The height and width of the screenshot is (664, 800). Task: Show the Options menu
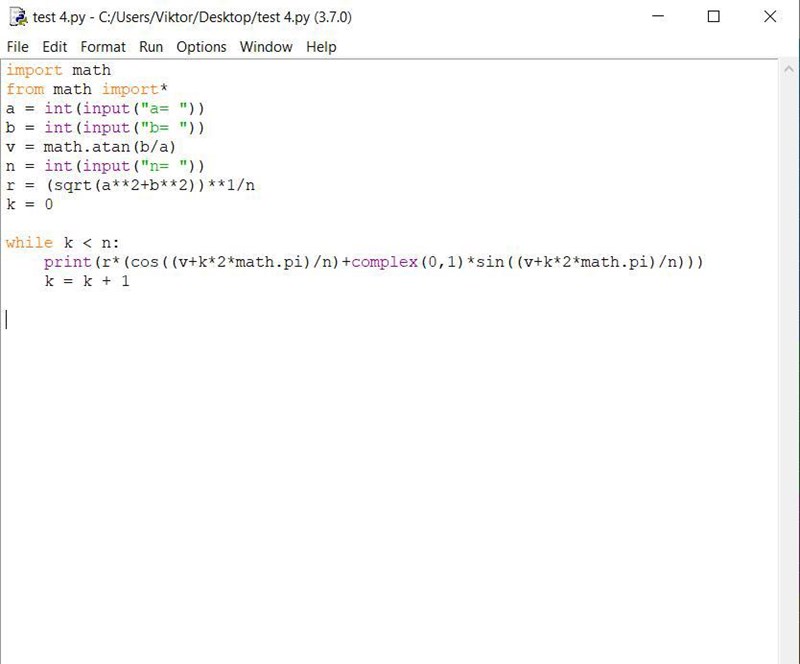(x=201, y=47)
